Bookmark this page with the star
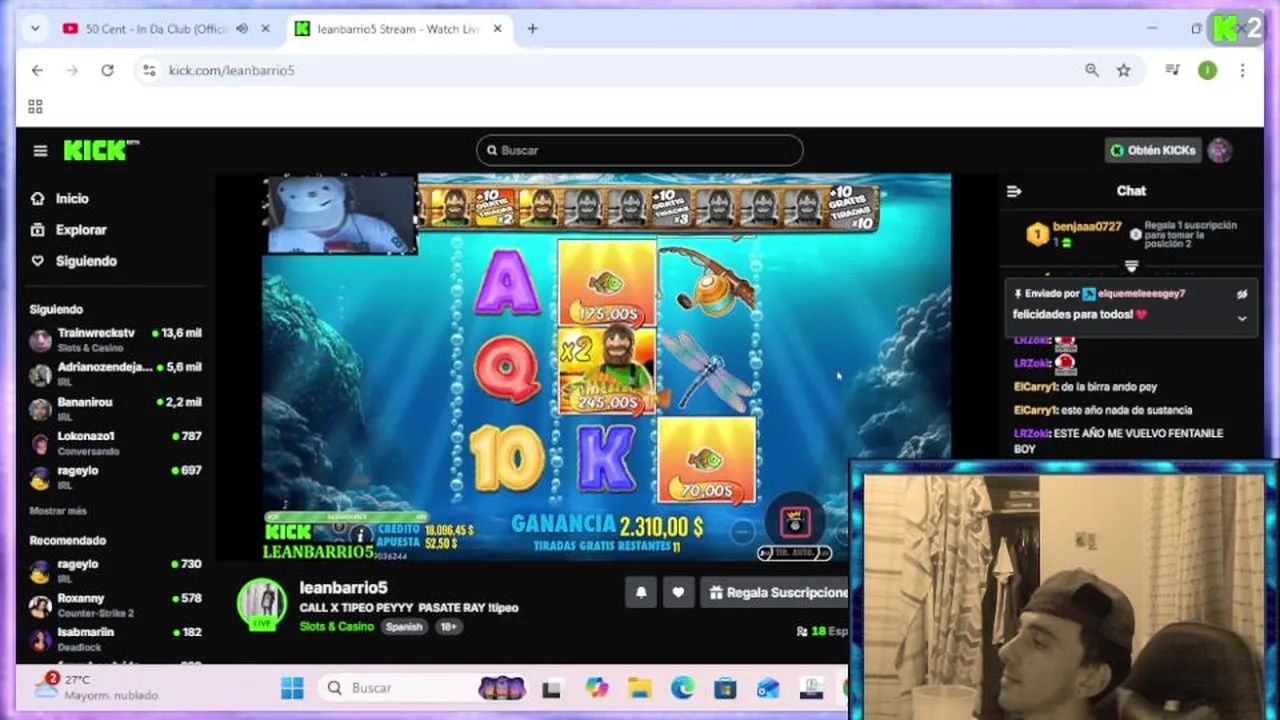The image size is (1280, 720). pos(1124,70)
